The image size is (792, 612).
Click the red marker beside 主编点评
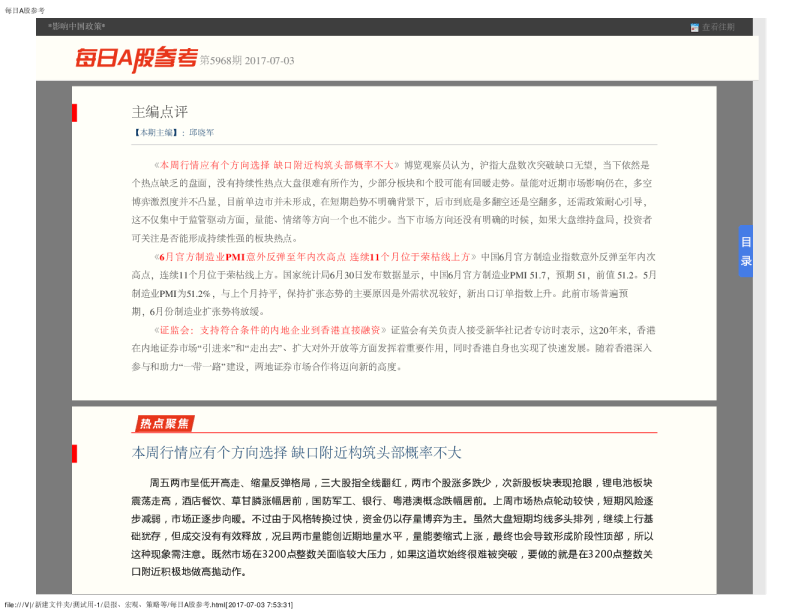pos(74,112)
